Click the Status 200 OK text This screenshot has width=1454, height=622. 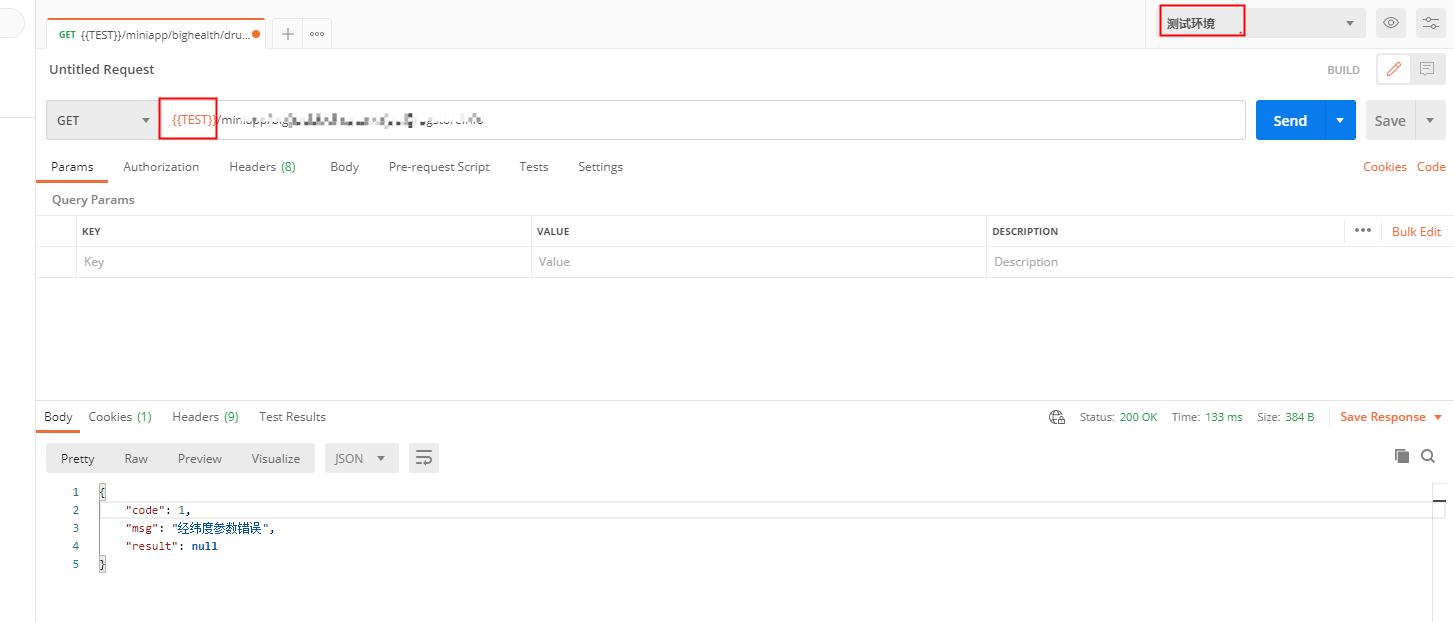pos(1118,417)
